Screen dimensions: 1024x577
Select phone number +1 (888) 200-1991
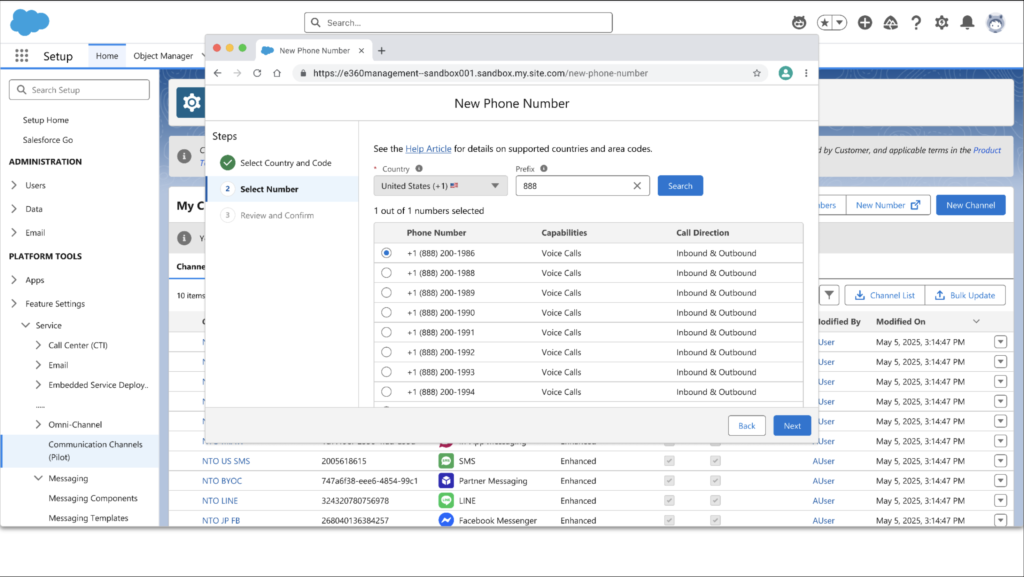tap(387, 332)
